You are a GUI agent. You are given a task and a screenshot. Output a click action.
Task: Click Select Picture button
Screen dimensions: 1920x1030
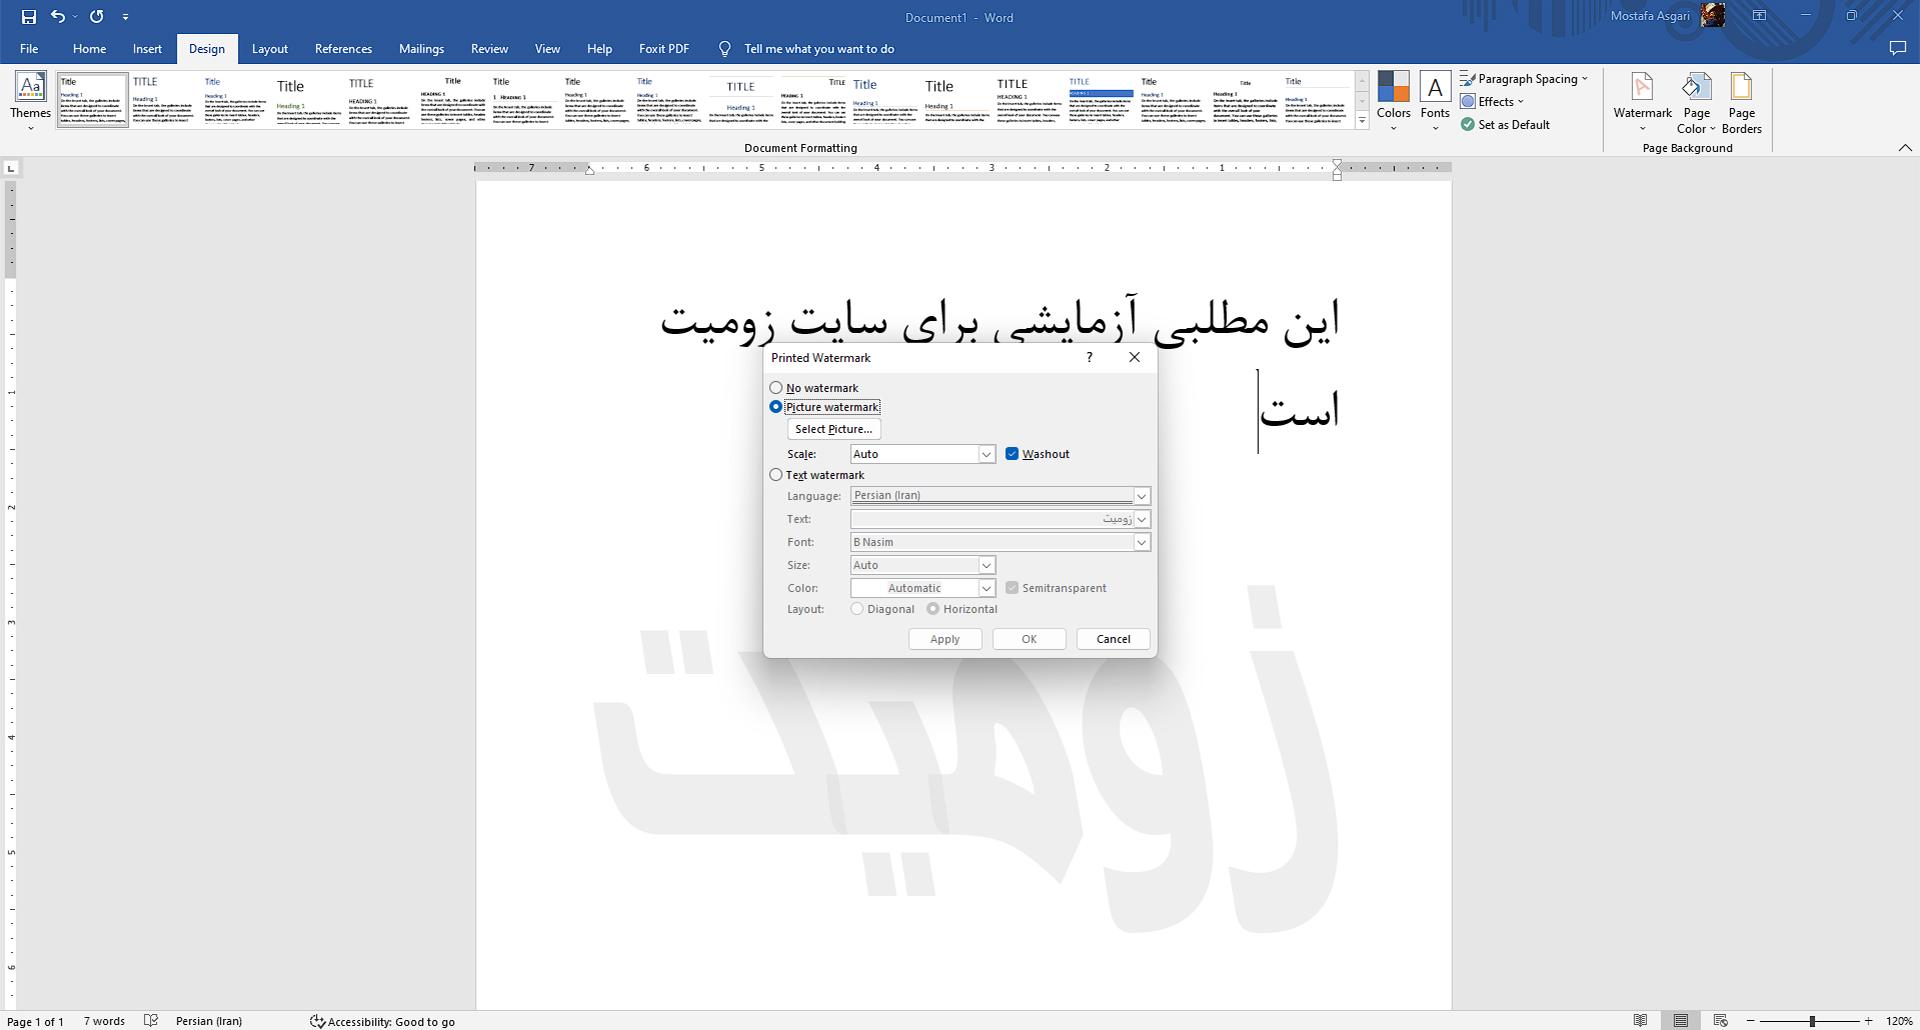834,429
